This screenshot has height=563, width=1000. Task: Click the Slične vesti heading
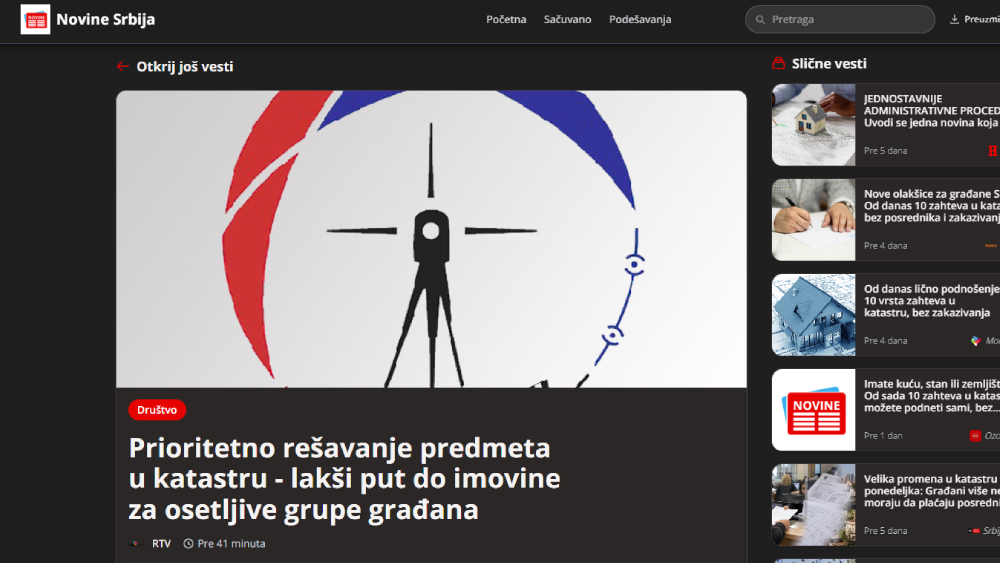828,63
